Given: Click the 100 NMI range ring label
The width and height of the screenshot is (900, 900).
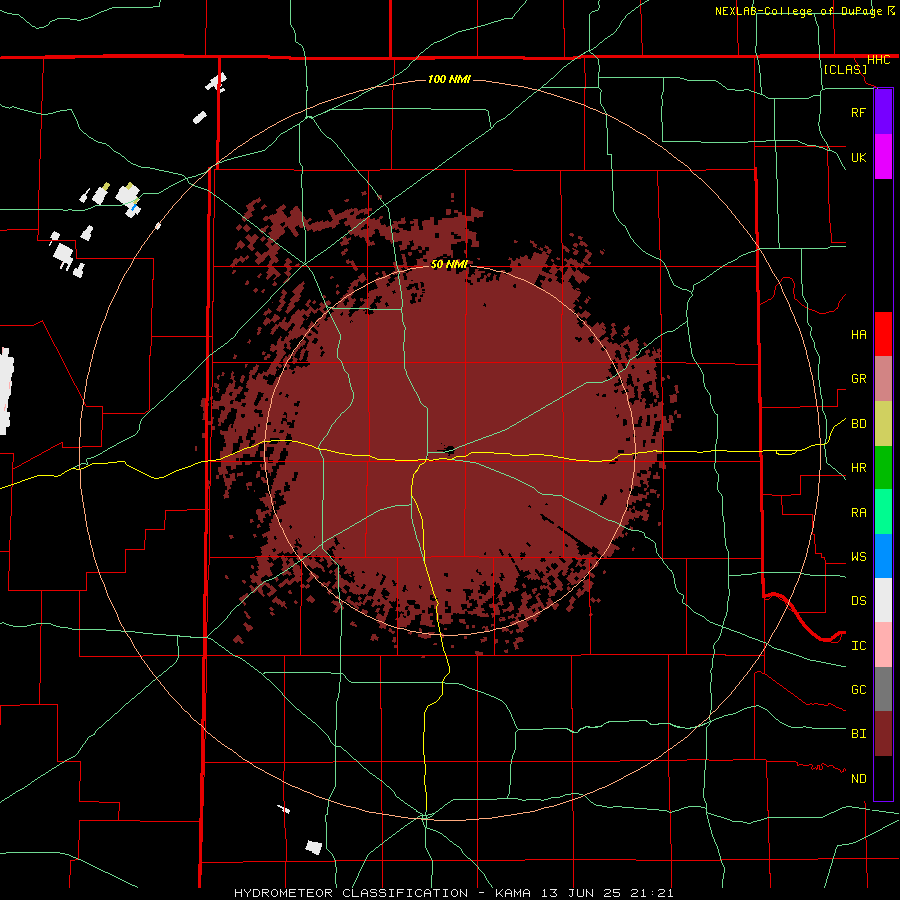Looking at the screenshot, I should pos(449,79).
